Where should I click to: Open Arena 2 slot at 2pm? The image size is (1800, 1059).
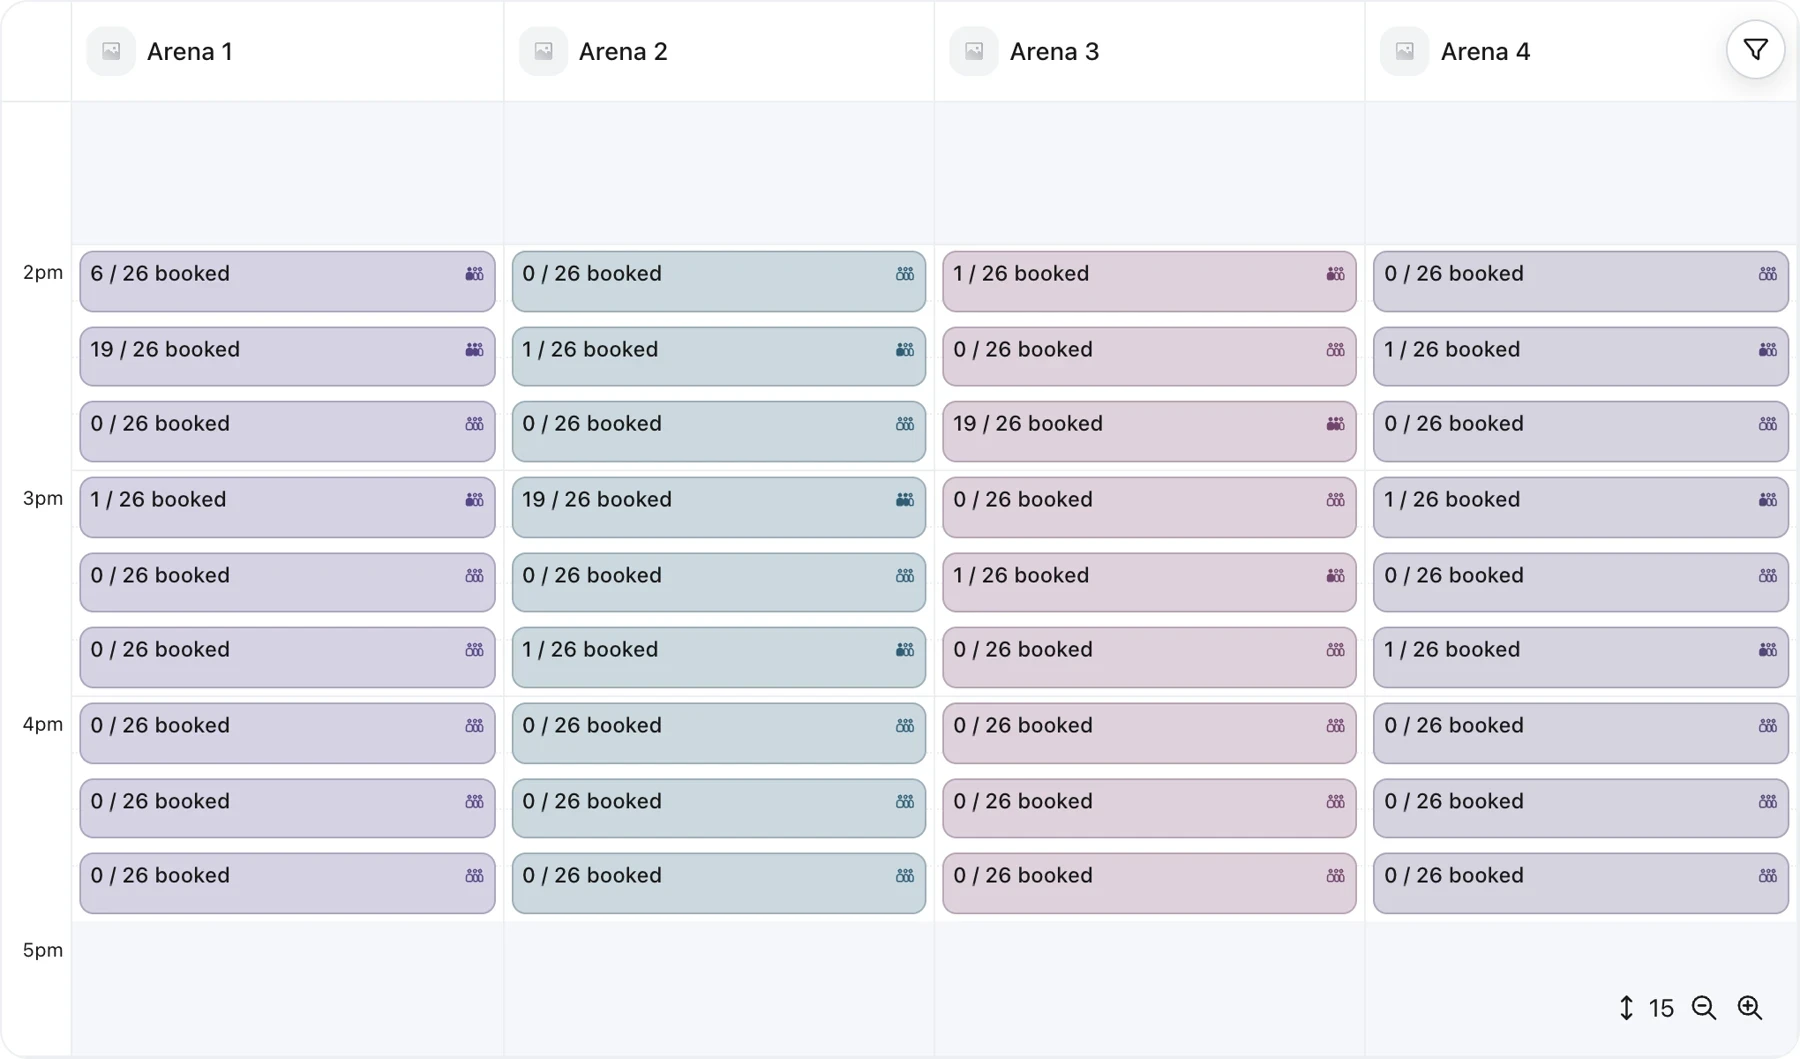[719, 281]
